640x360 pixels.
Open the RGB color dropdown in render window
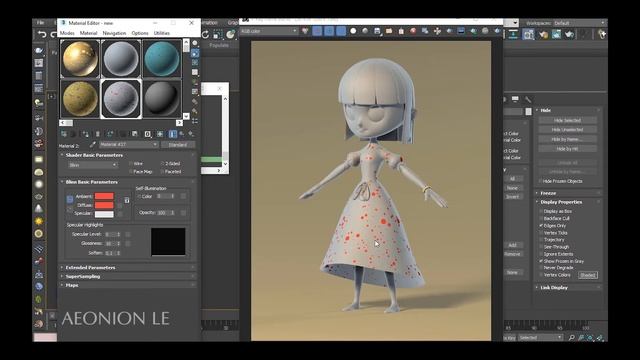(x=269, y=31)
